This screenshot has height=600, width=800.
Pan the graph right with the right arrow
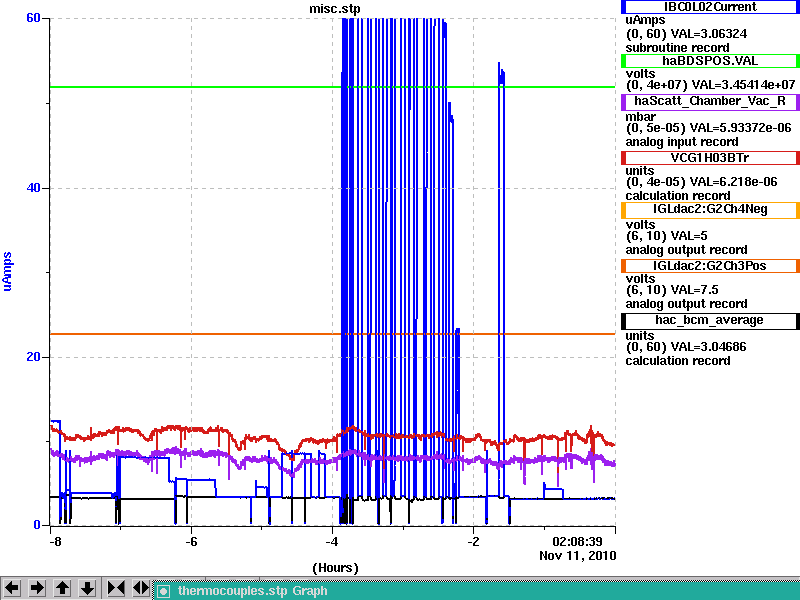(37, 588)
